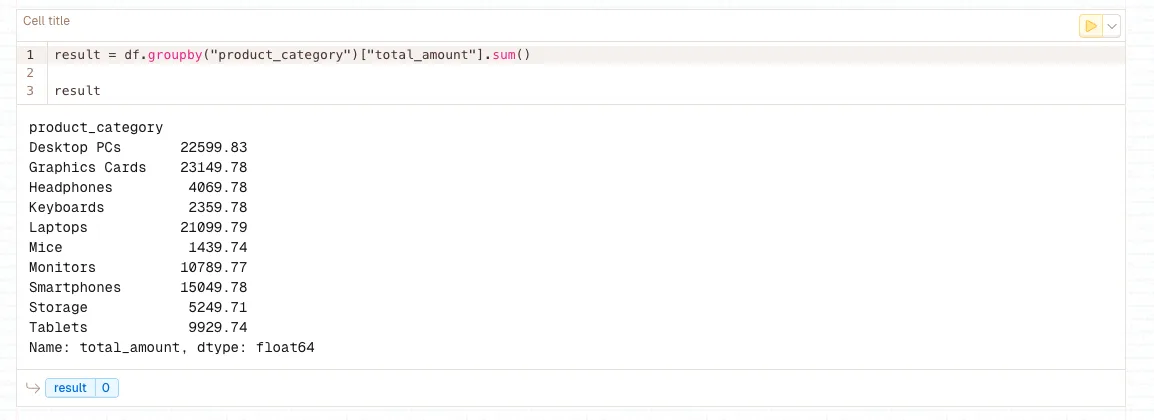This screenshot has height=420, width=1154.
Task: Click the Graphics Cards output row
Action: [137, 168]
